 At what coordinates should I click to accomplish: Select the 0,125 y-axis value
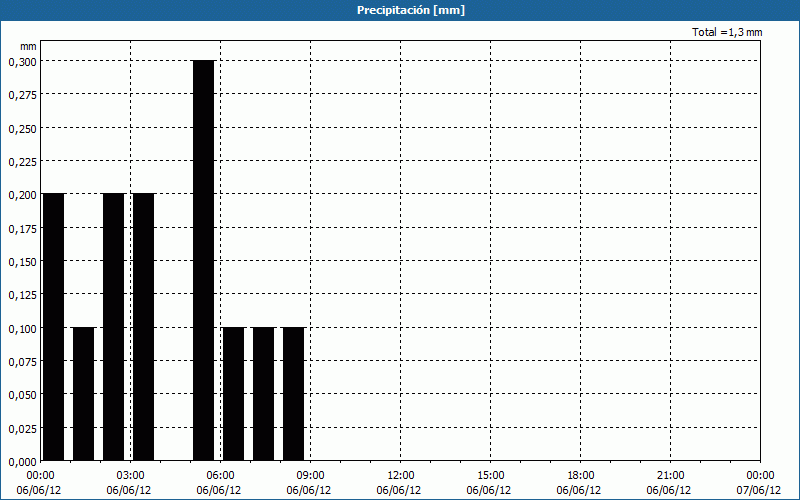click(22, 295)
